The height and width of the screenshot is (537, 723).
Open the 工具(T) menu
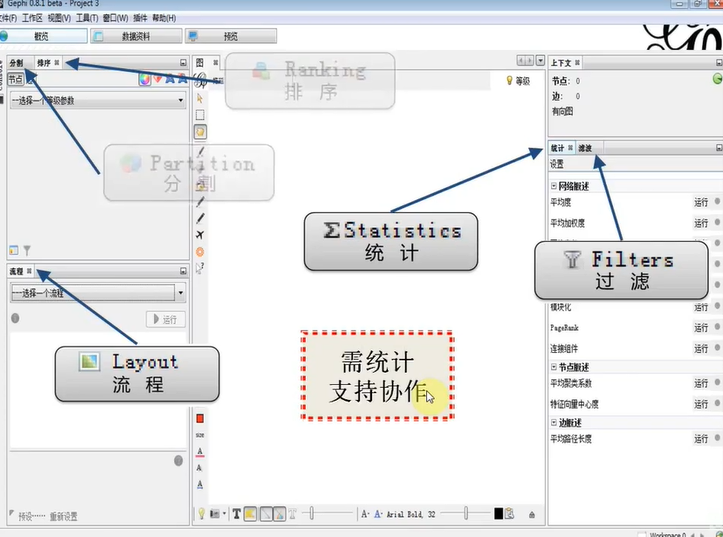tap(87, 18)
